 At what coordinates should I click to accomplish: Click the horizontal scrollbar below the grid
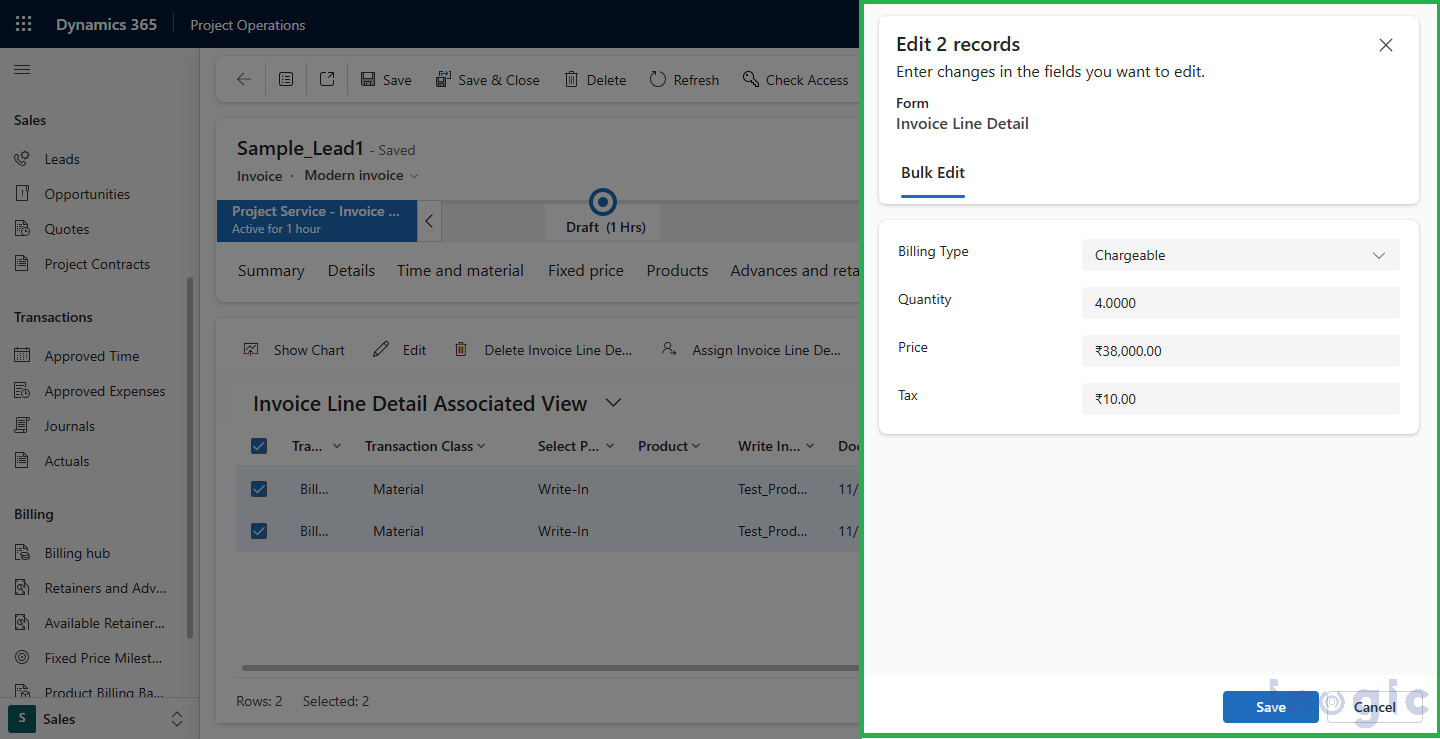coord(550,666)
